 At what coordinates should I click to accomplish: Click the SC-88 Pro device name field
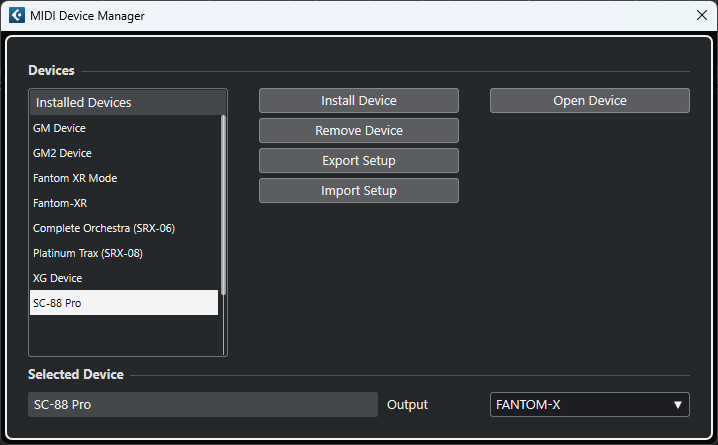tap(203, 405)
